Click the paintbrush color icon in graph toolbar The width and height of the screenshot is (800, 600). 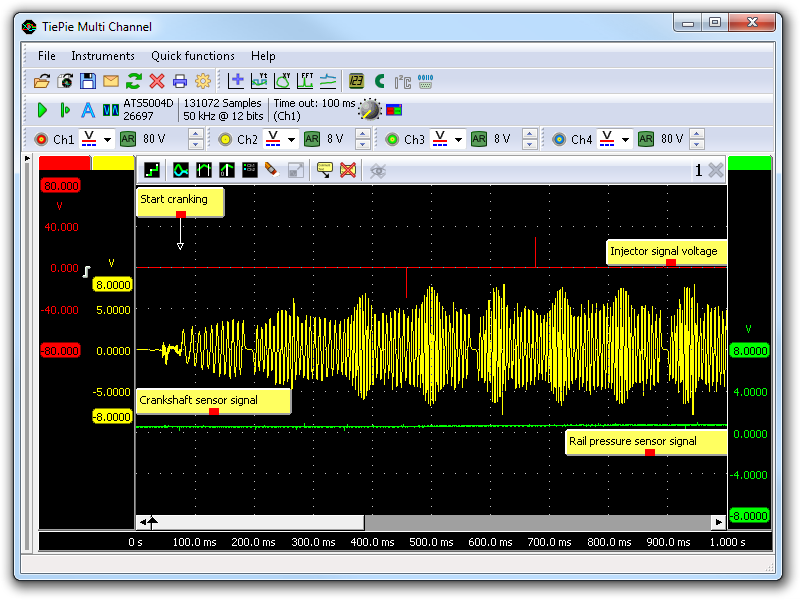[271, 170]
